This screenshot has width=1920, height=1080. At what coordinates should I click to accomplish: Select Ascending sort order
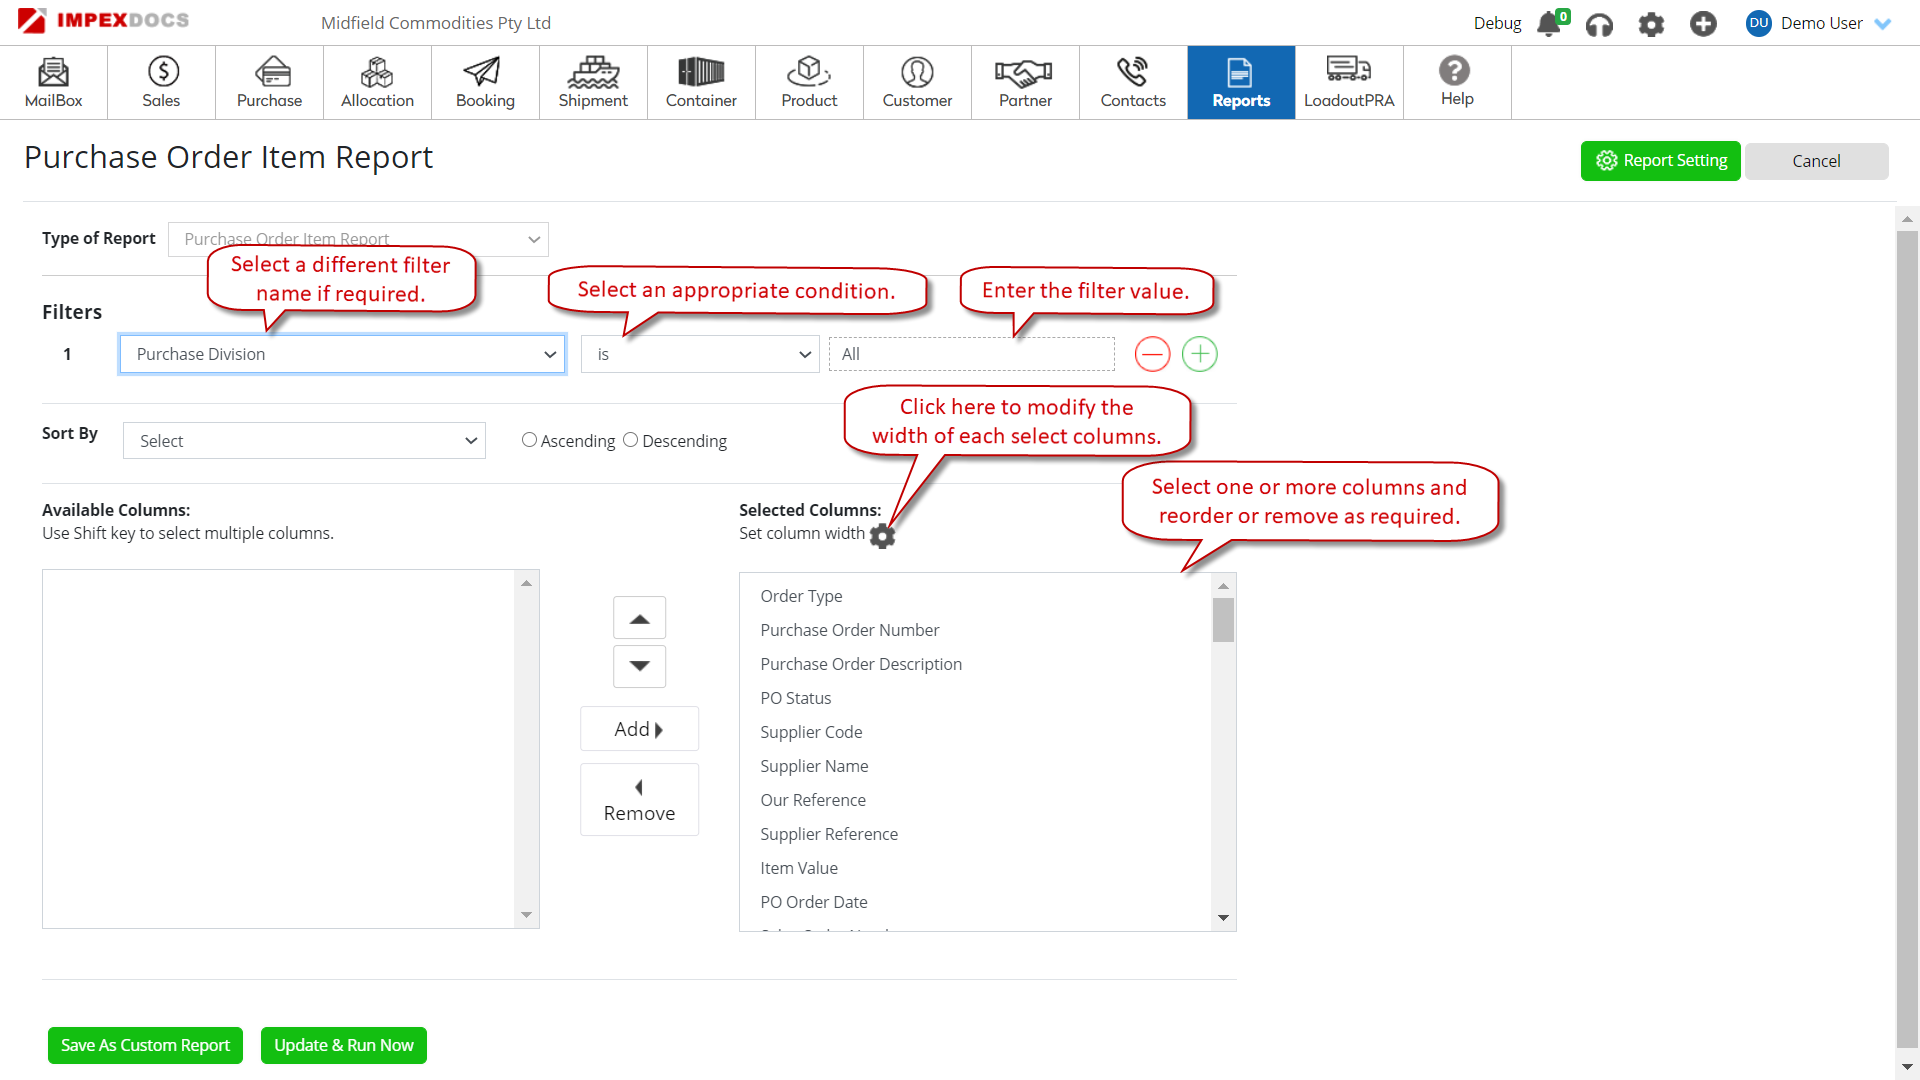coord(529,440)
